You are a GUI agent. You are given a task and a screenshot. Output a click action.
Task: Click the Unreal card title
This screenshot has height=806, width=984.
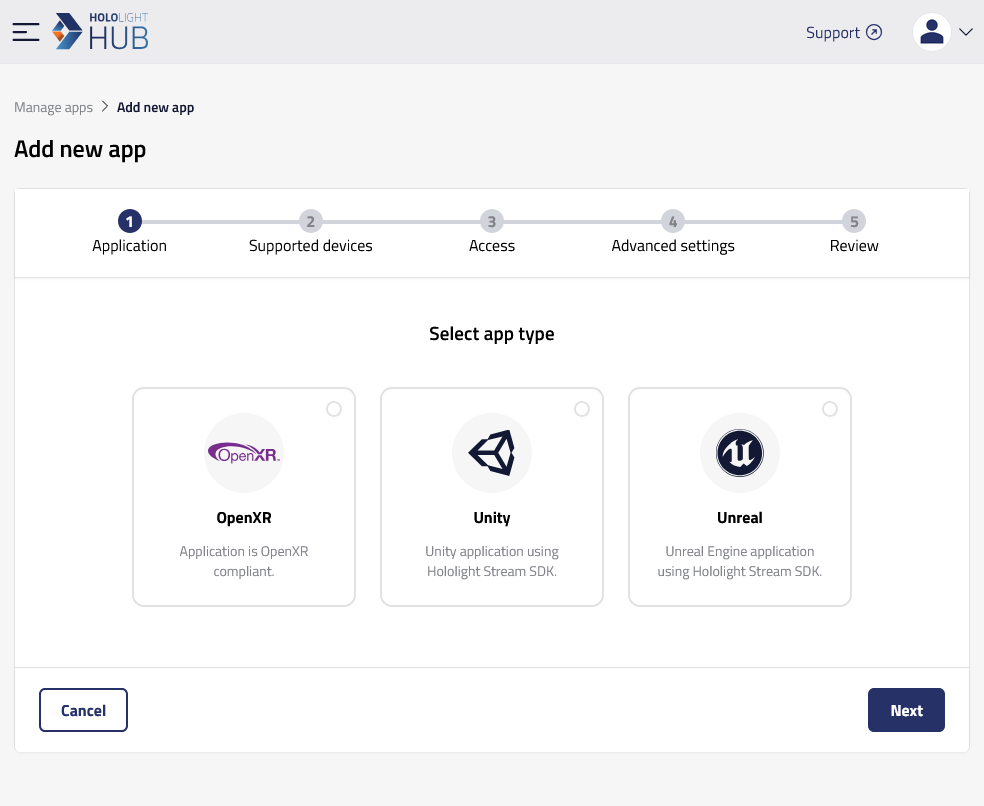pyautogui.click(x=740, y=518)
